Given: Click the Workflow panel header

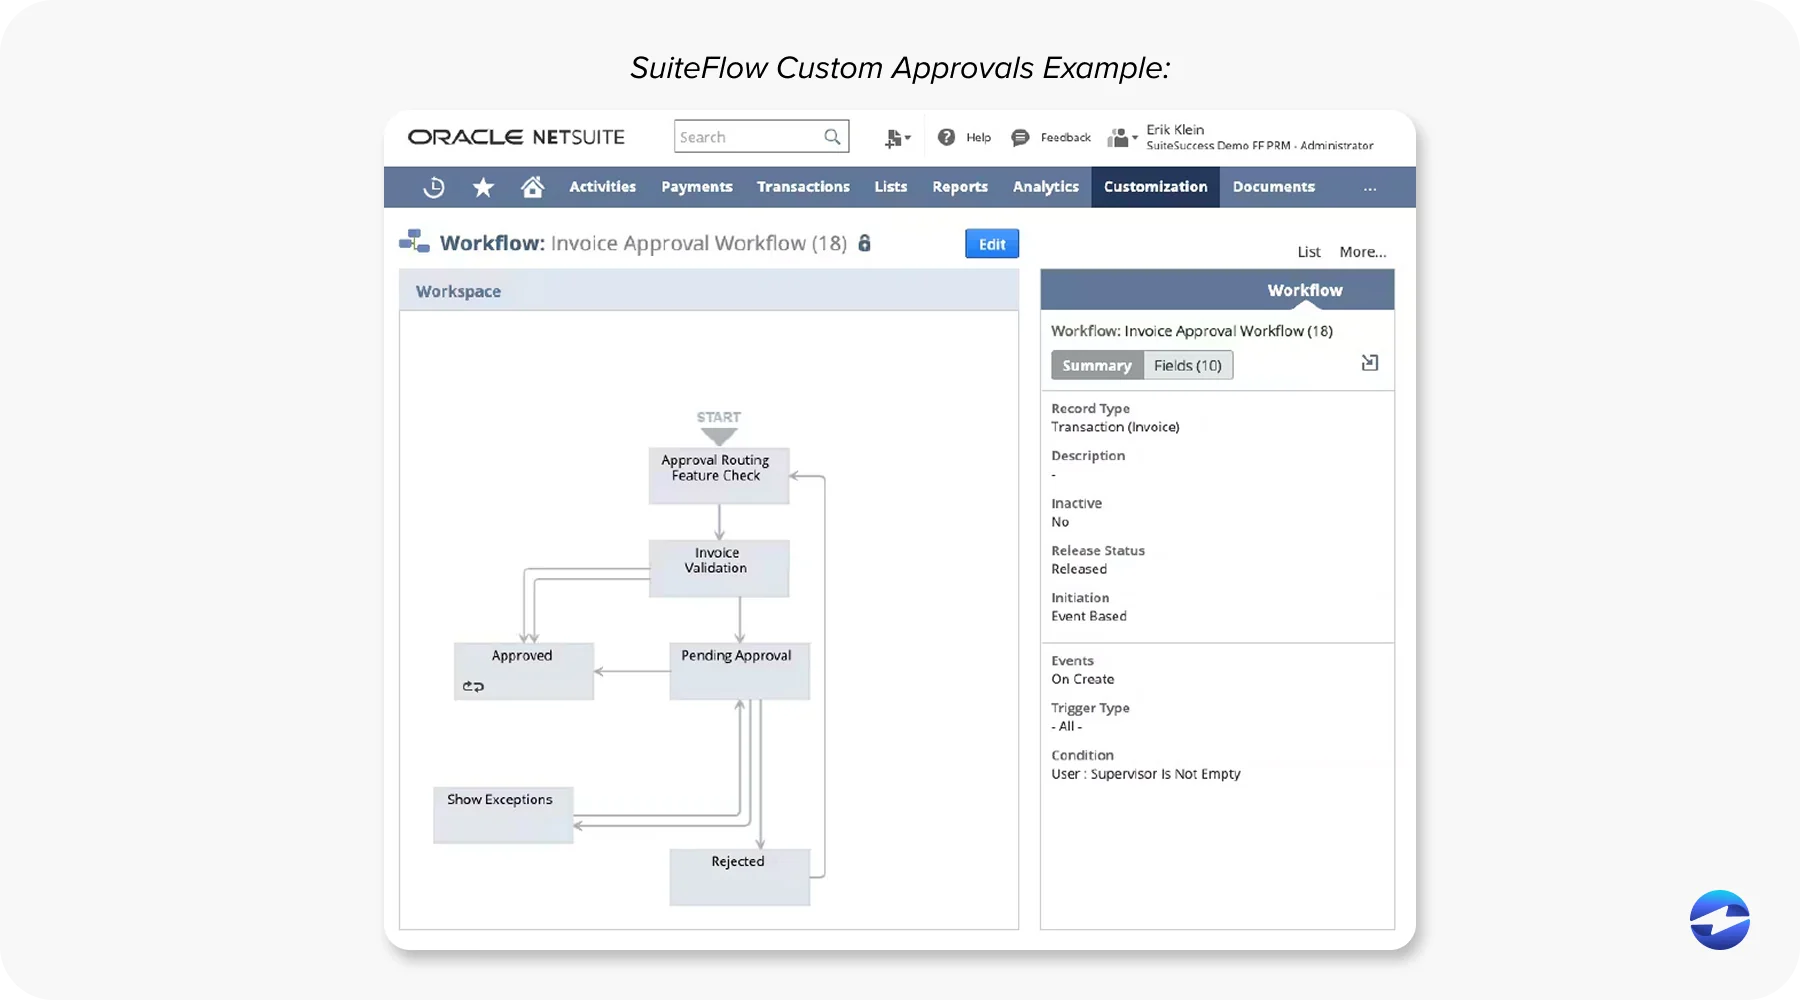Looking at the screenshot, I should click(1217, 290).
